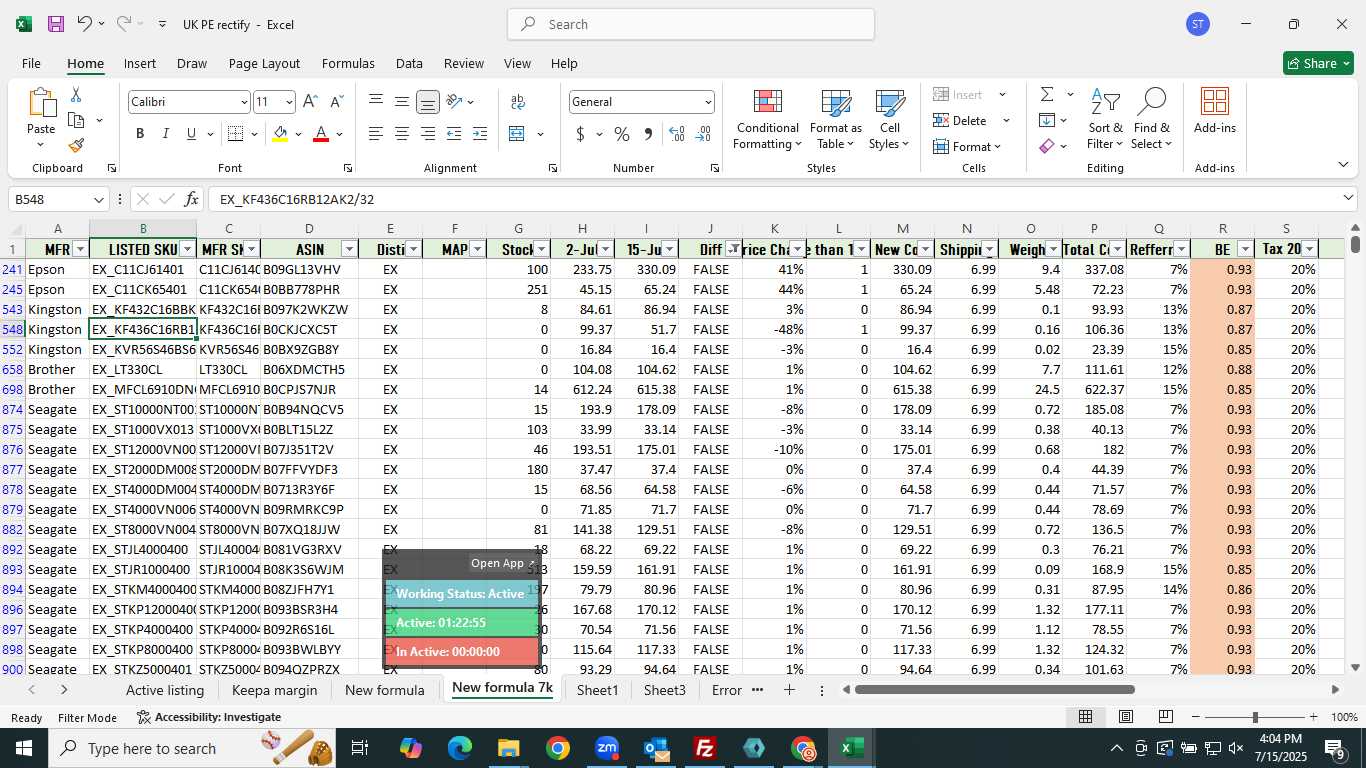Open filter dropdown for MFR column
1366x768 pixels.
point(79,249)
